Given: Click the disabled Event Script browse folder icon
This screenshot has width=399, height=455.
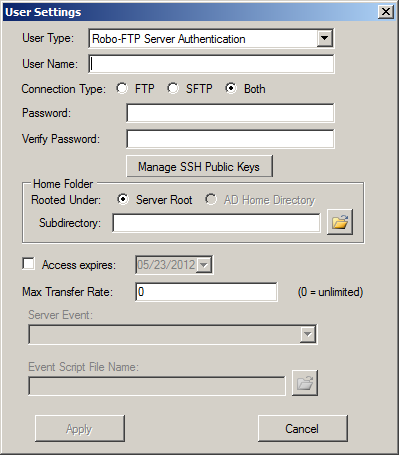Looking at the screenshot, I should [305, 383].
